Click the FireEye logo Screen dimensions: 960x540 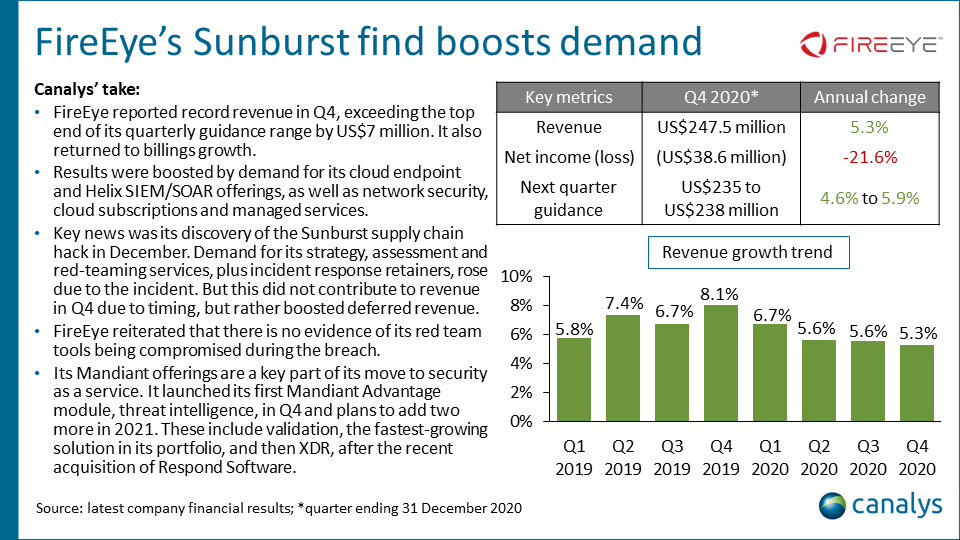click(x=871, y=45)
